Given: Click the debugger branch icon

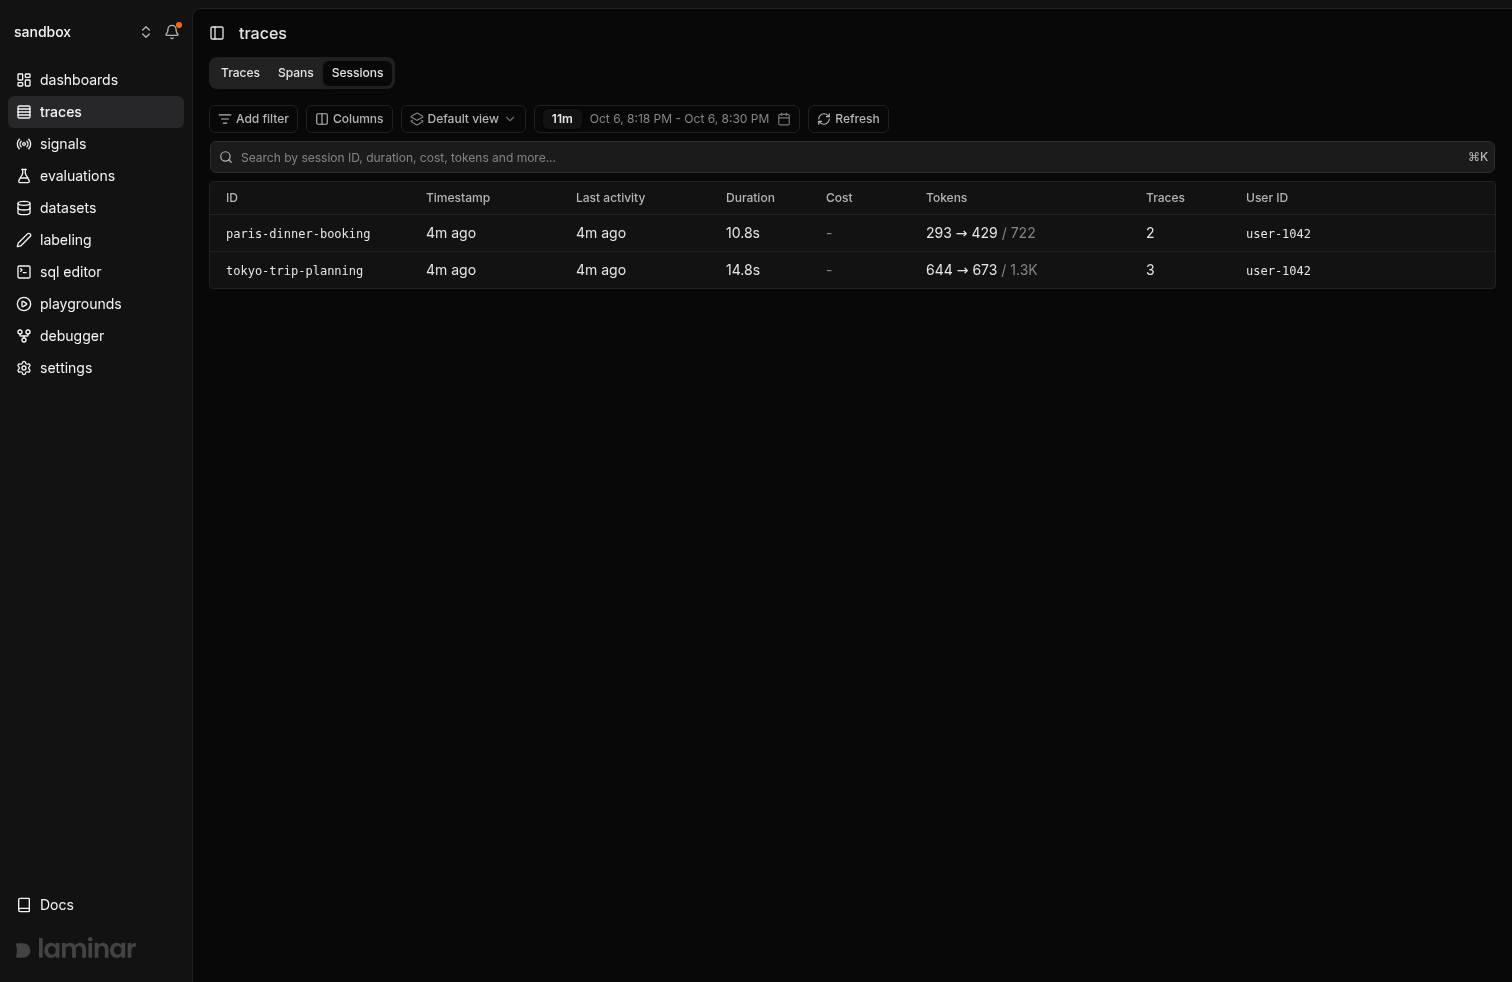Looking at the screenshot, I should tap(24, 336).
